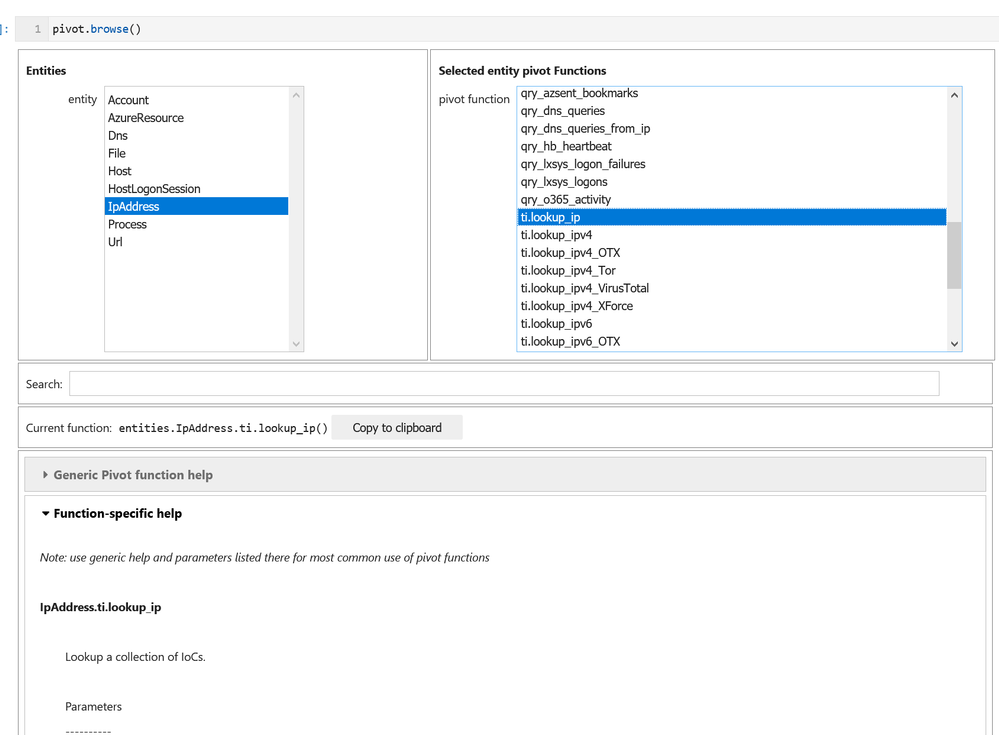The image size is (999, 735).
Task: Choose the qry_dns_queries_from_ip function
Action: coord(731,129)
